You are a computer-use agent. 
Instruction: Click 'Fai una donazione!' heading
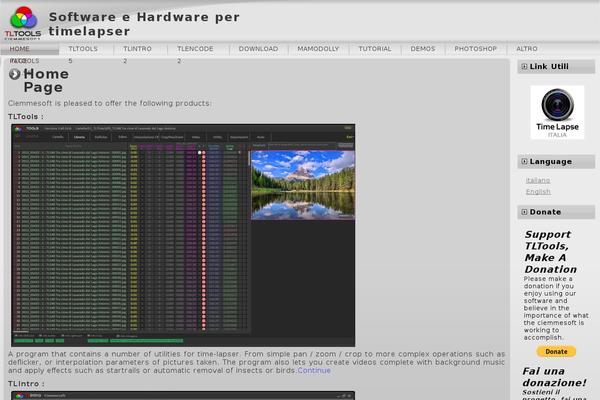554,377
